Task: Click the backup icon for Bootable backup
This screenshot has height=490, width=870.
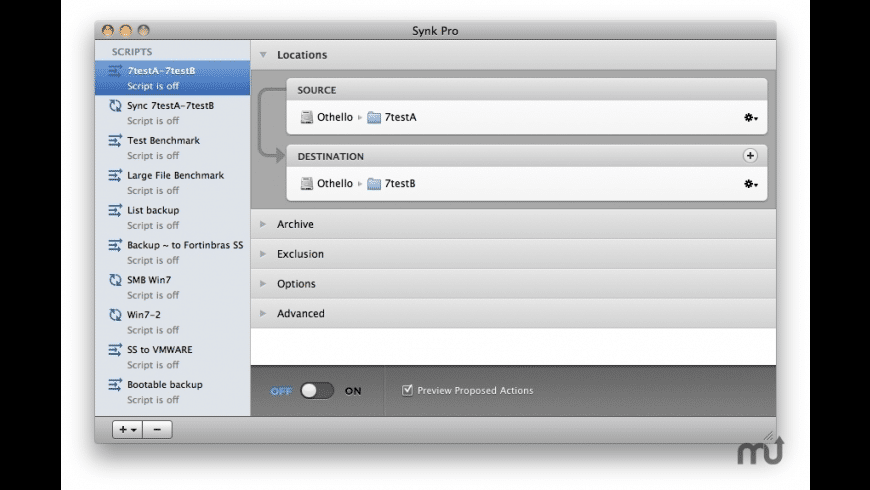Action: tap(115, 385)
